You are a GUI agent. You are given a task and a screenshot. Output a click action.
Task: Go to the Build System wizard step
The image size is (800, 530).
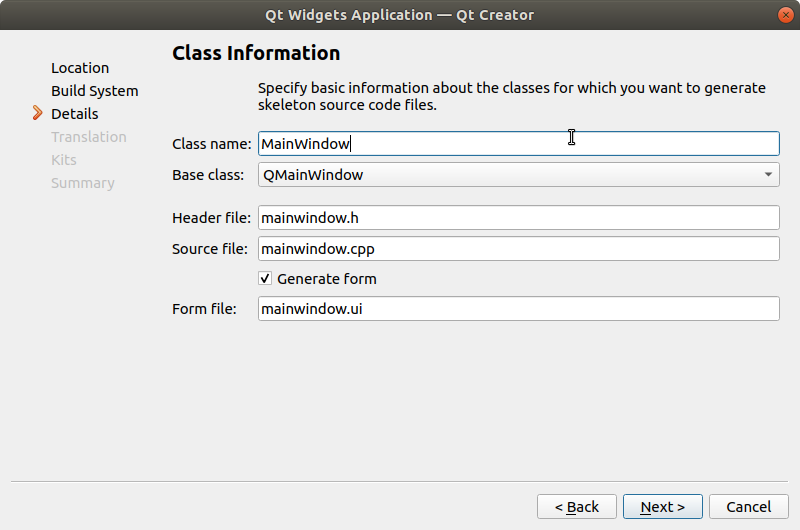click(95, 91)
